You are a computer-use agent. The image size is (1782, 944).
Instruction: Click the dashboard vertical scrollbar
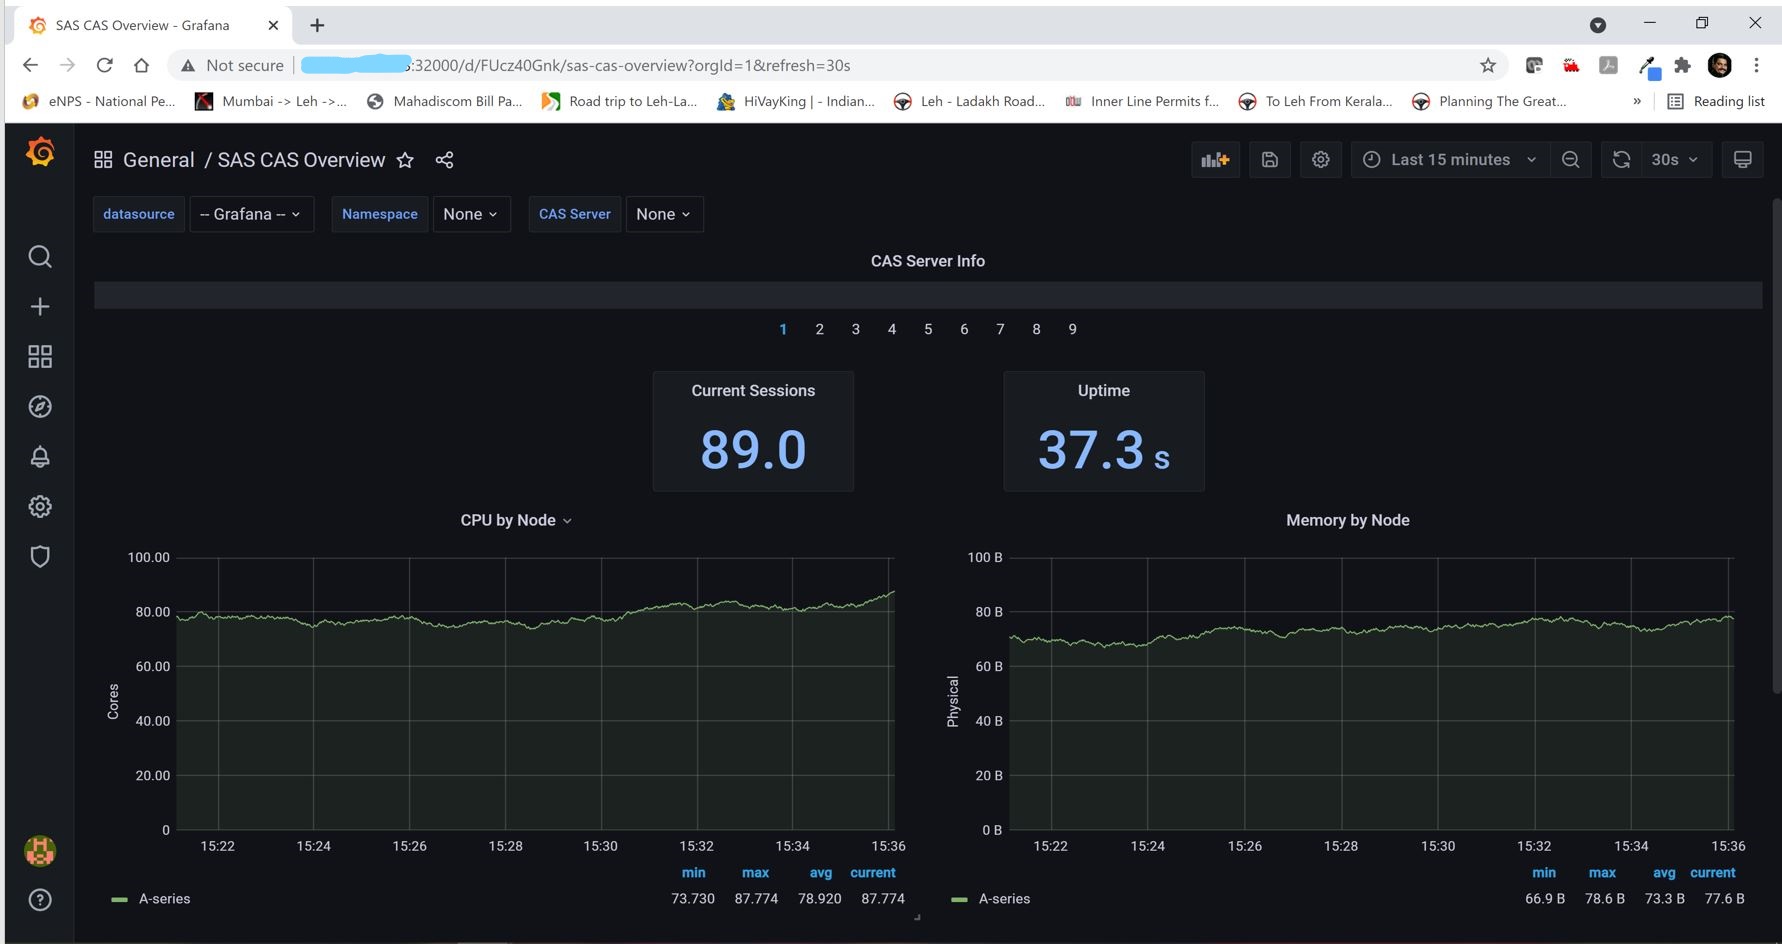[x=1776, y=445]
